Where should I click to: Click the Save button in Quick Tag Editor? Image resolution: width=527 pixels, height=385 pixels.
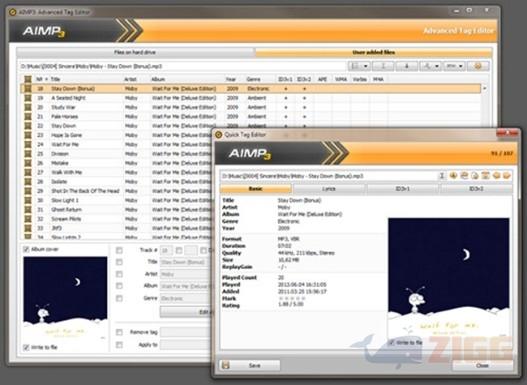click(x=250, y=365)
